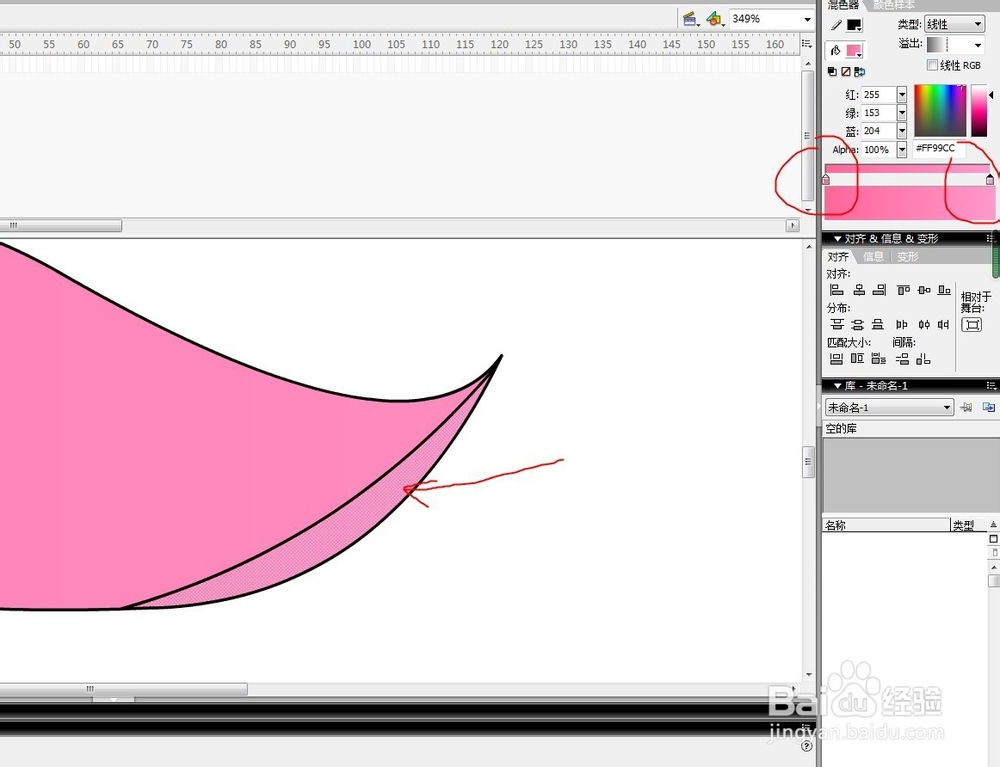Switch to the 颜色样本 tab
Screen dimensions: 1000x767
pyautogui.click(x=893, y=5)
